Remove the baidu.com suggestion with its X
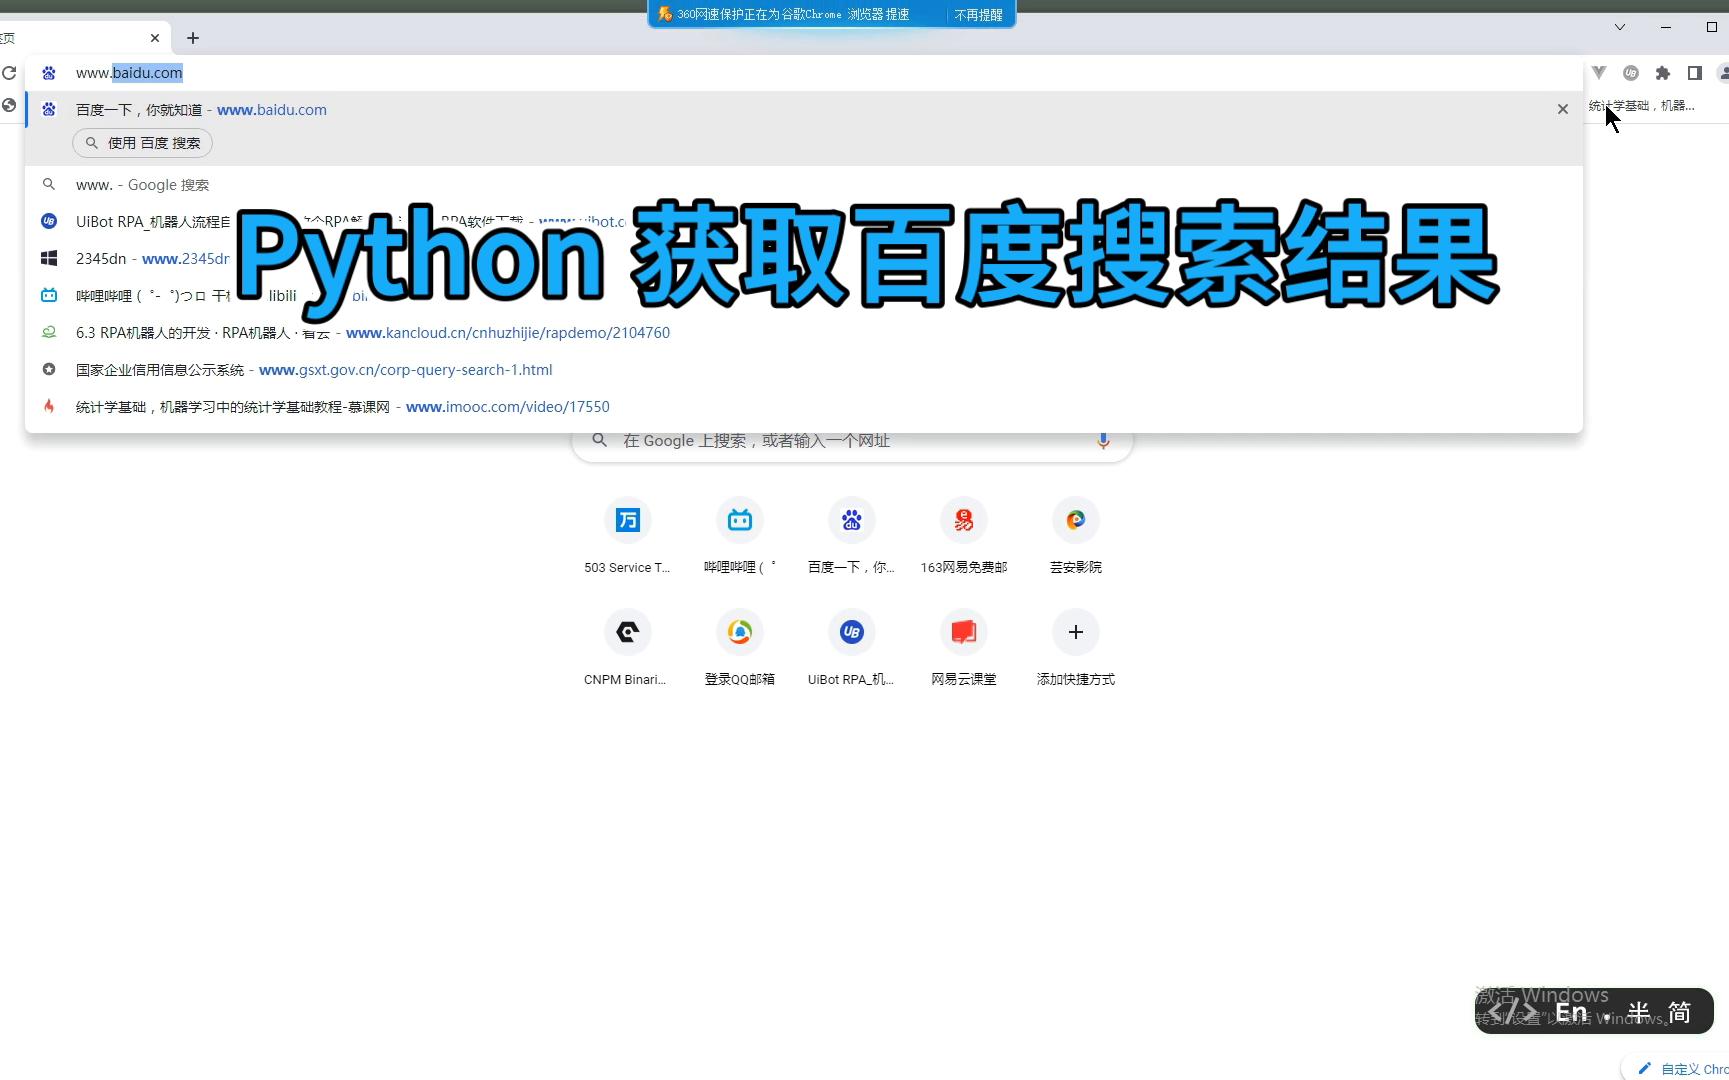This screenshot has width=1729, height=1080. (x=1562, y=109)
